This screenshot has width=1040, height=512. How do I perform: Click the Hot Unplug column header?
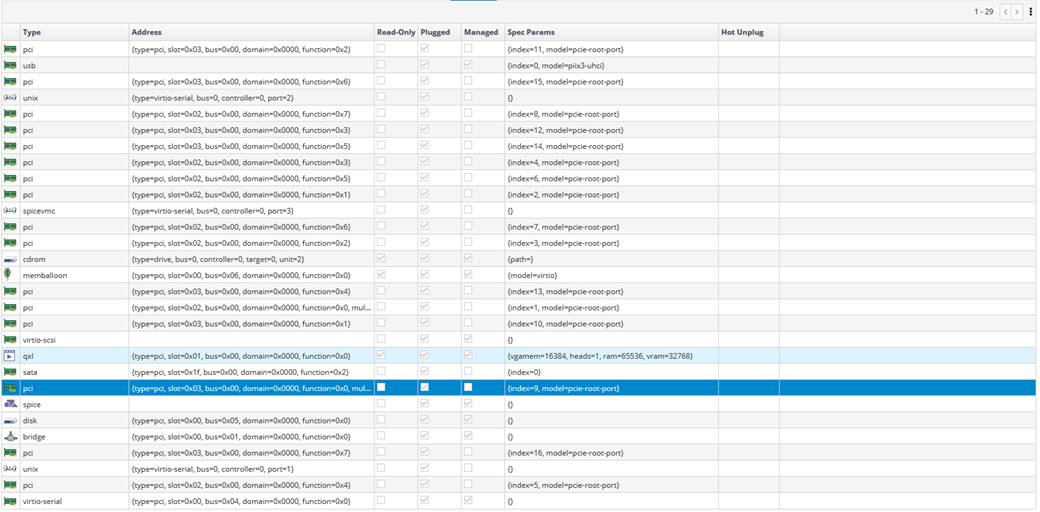tap(742, 32)
